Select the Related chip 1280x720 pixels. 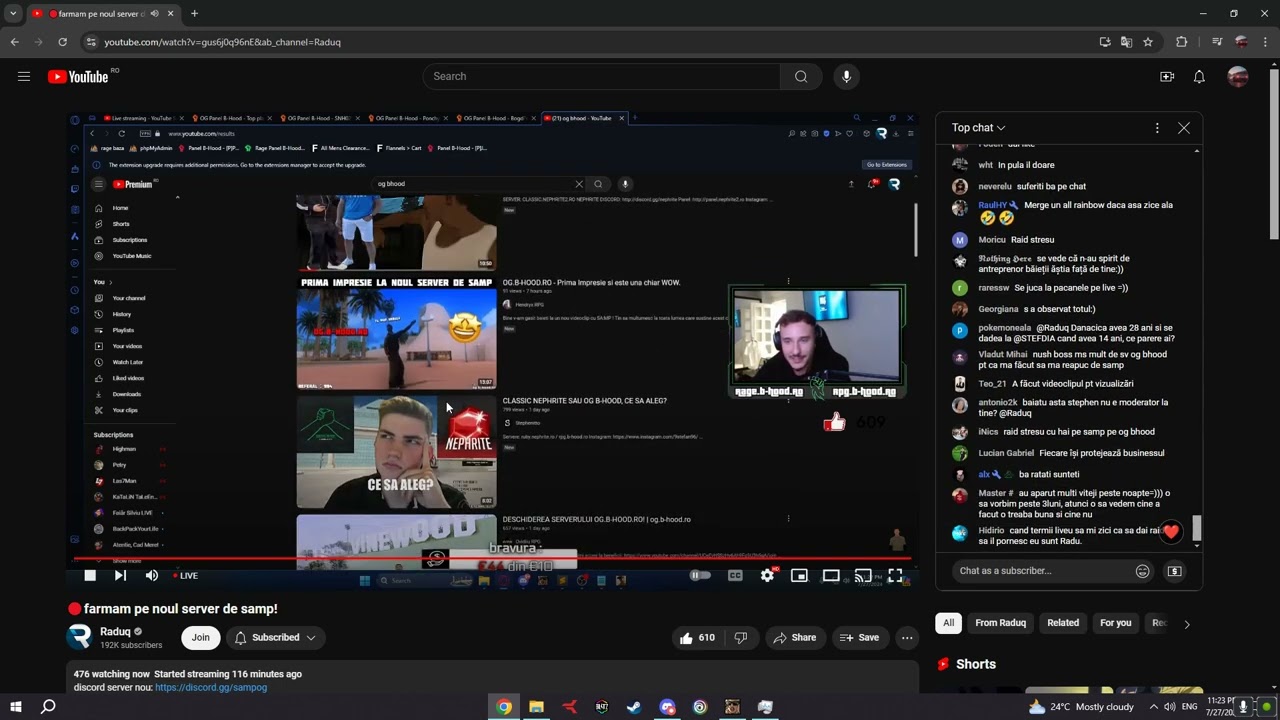[1063, 623]
